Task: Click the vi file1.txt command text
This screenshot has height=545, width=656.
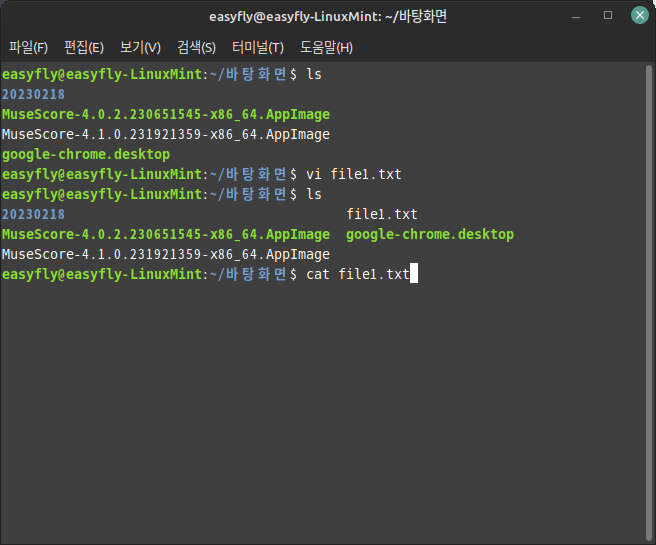Action: pyautogui.click(x=354, y=174)
